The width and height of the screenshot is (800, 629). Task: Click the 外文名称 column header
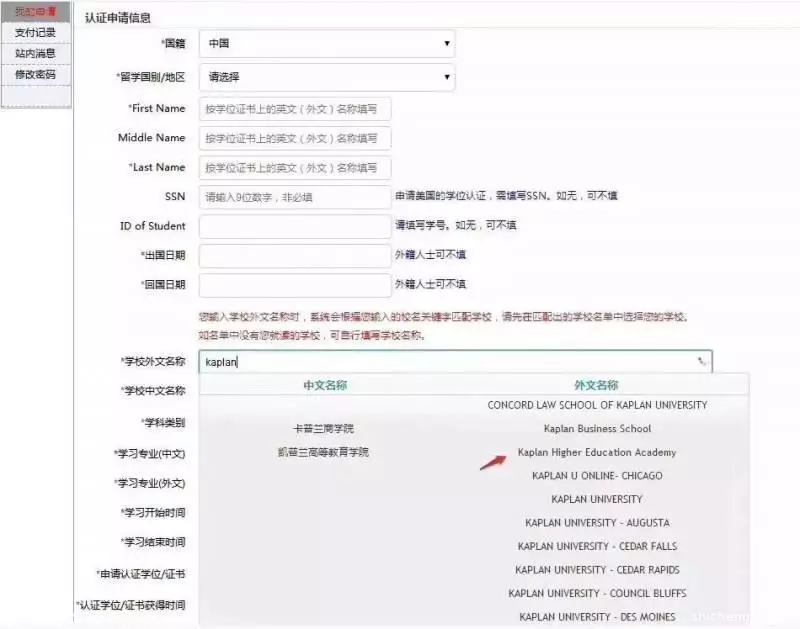click(x=596, y=385)
